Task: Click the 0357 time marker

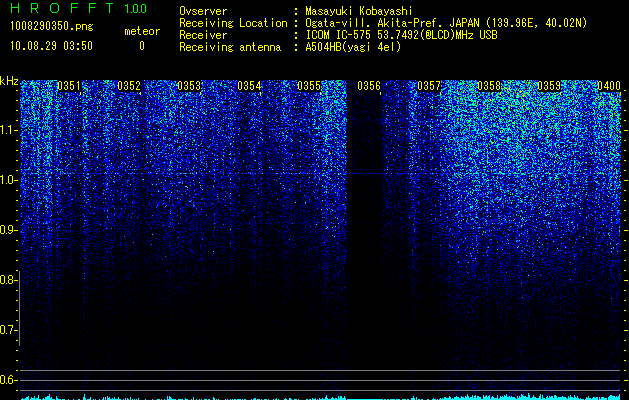Action: (x=429, y=86)
